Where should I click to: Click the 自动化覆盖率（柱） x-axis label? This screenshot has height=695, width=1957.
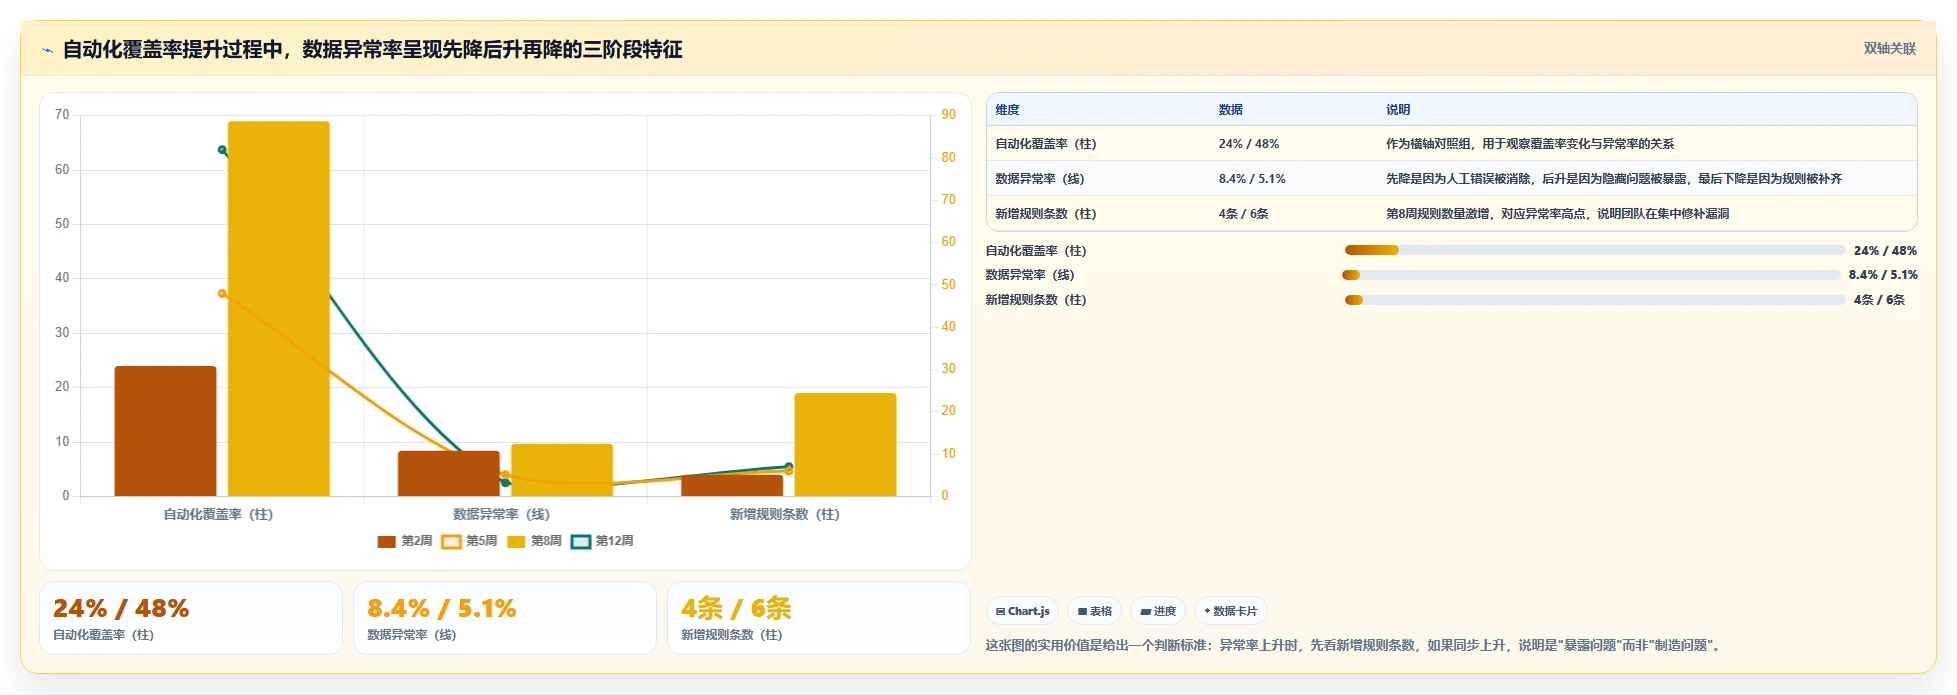pyautogui.click(x=218, y=515)
